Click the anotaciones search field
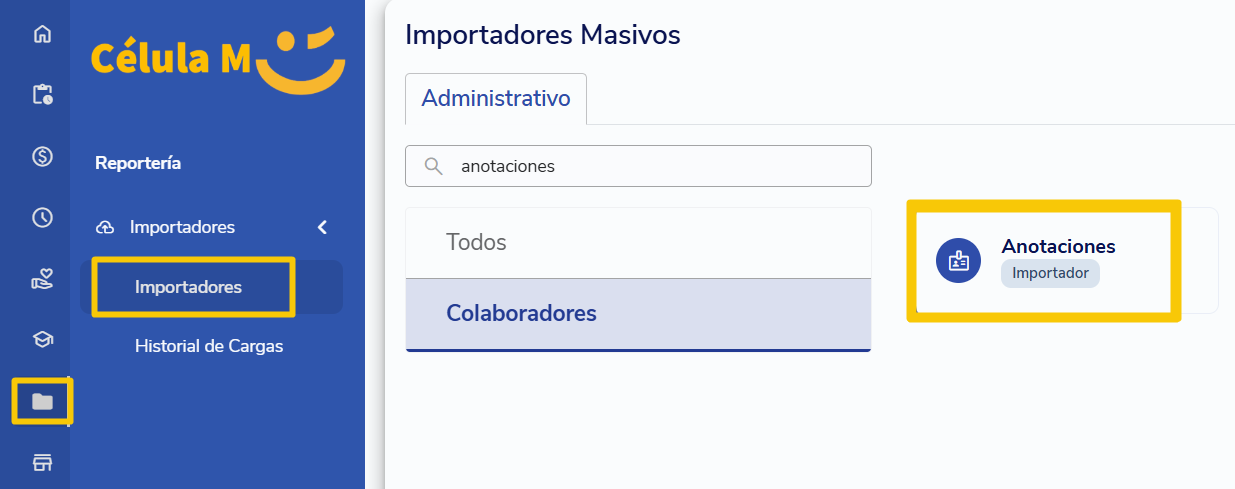The height and width of the screenshot is (489, 1235). click(x=638, y=166)
